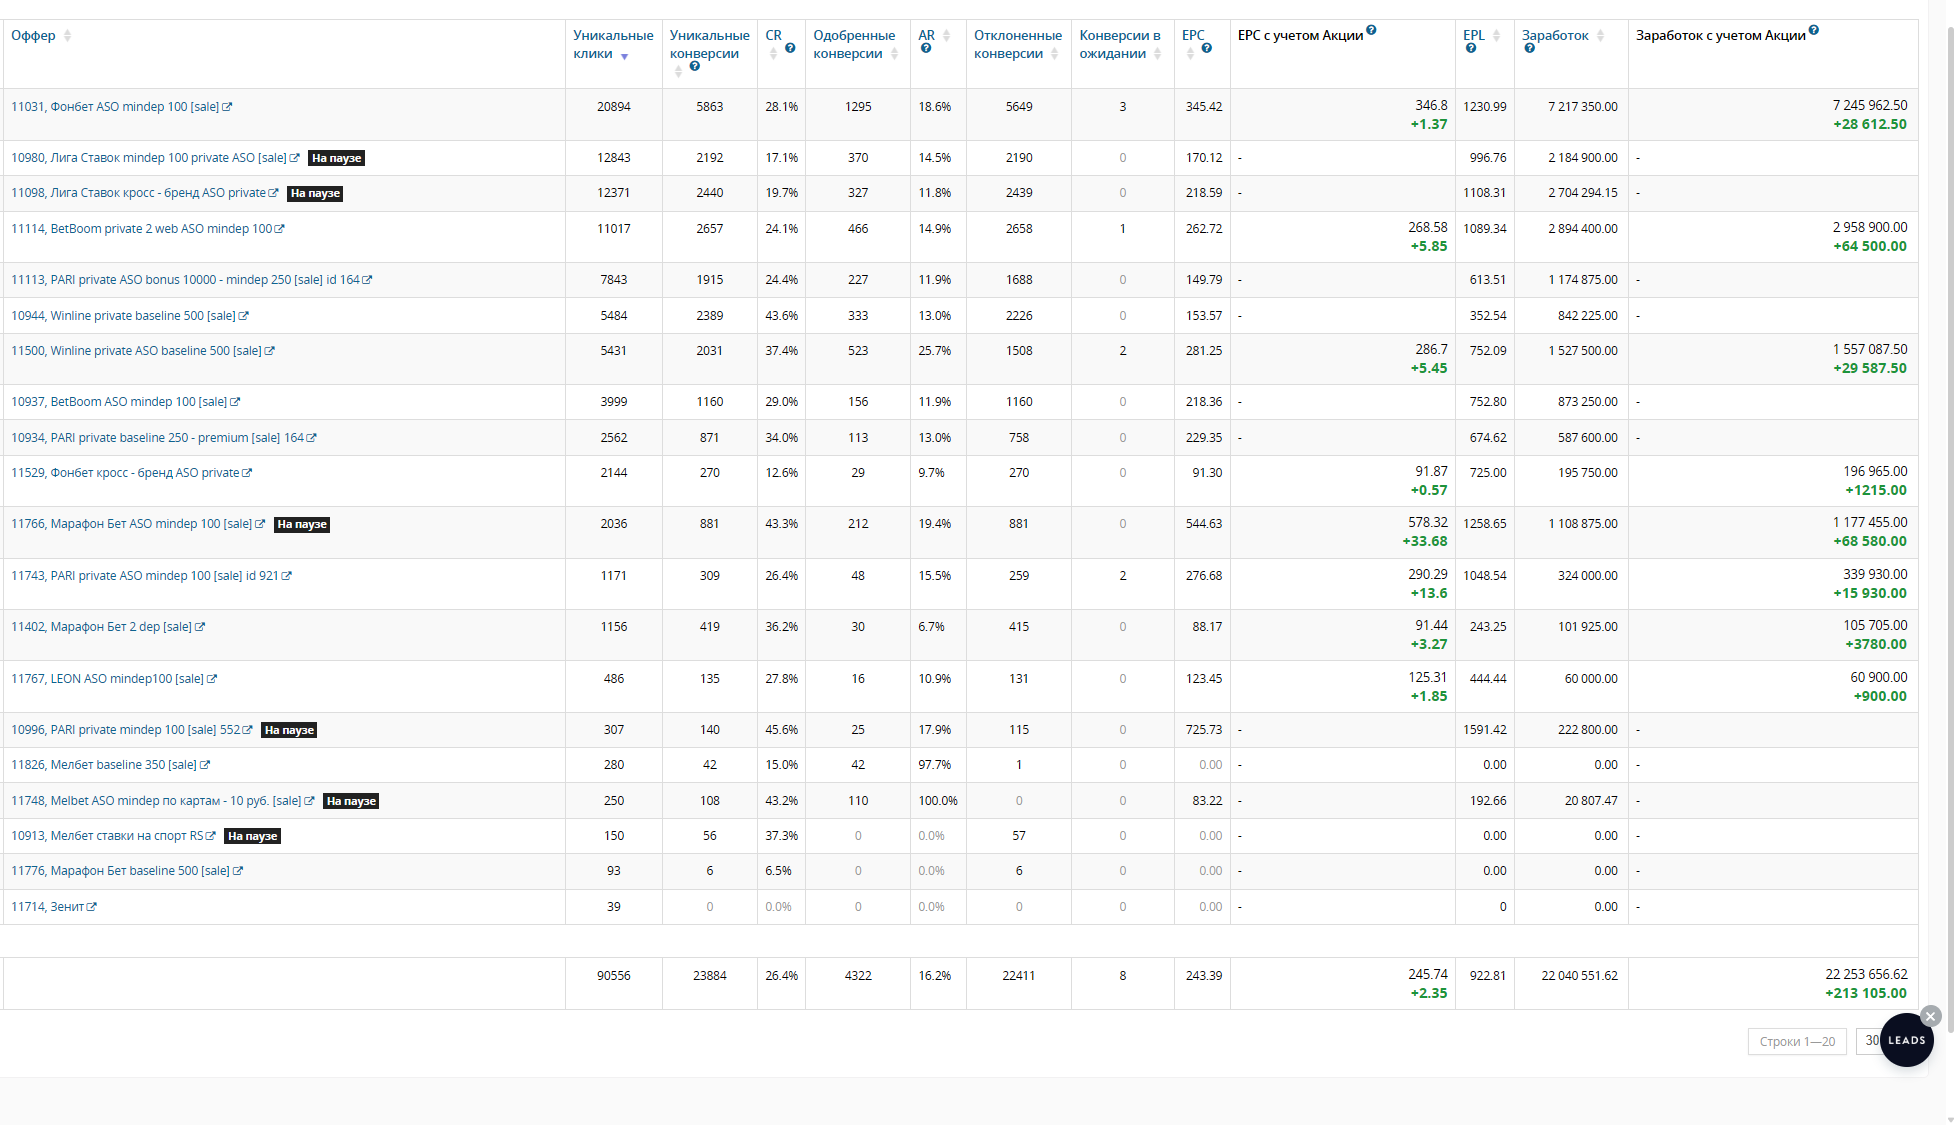The height and width of the screenshot is (1125, 1956).
Task: Click help icon by EPC с учетом Акции
Action: click(1371, 30)
